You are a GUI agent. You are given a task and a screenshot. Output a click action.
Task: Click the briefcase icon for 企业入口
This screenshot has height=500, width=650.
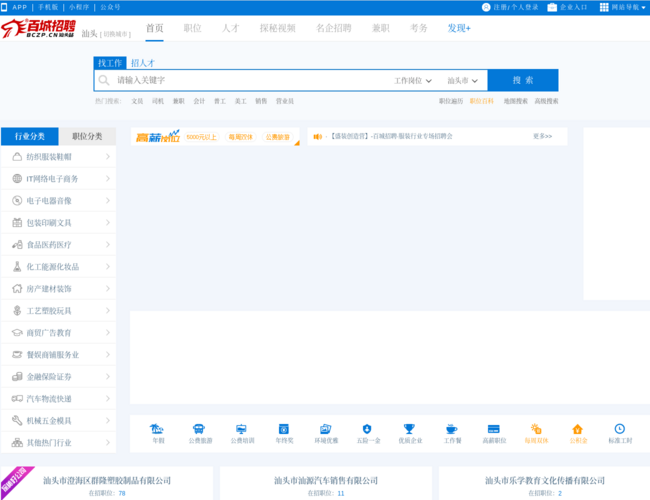coord(552,7)
